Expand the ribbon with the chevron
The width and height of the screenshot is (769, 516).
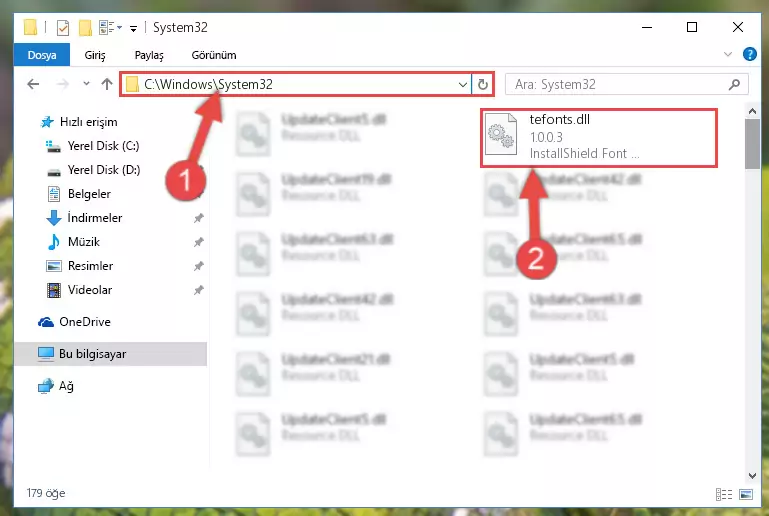click(728, 54)
